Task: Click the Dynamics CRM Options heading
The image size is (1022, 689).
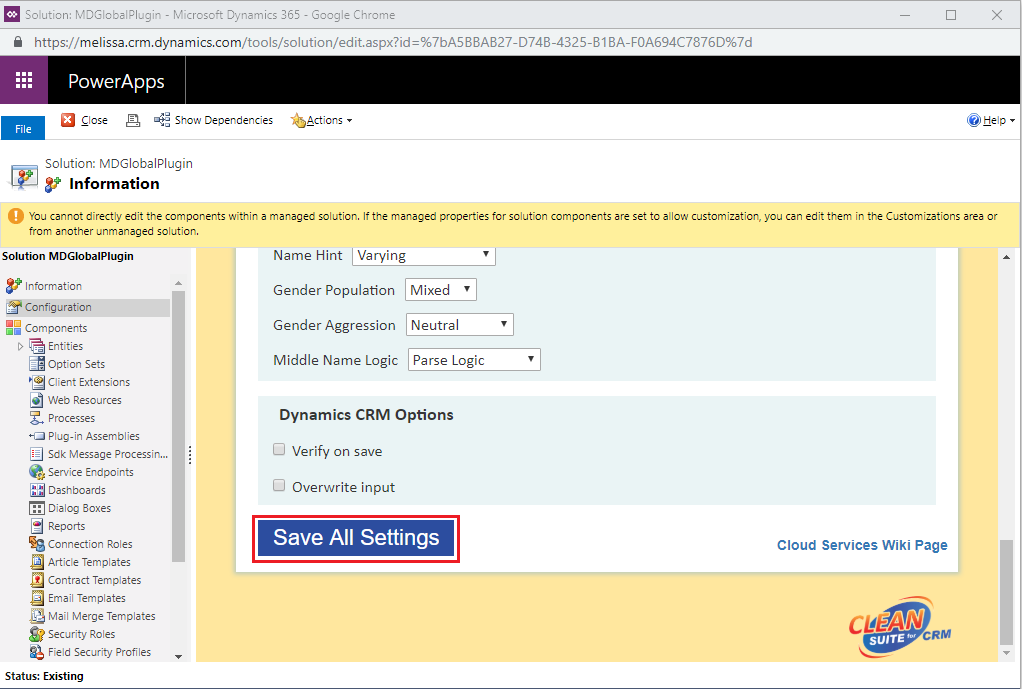Action: pos(366,415)
